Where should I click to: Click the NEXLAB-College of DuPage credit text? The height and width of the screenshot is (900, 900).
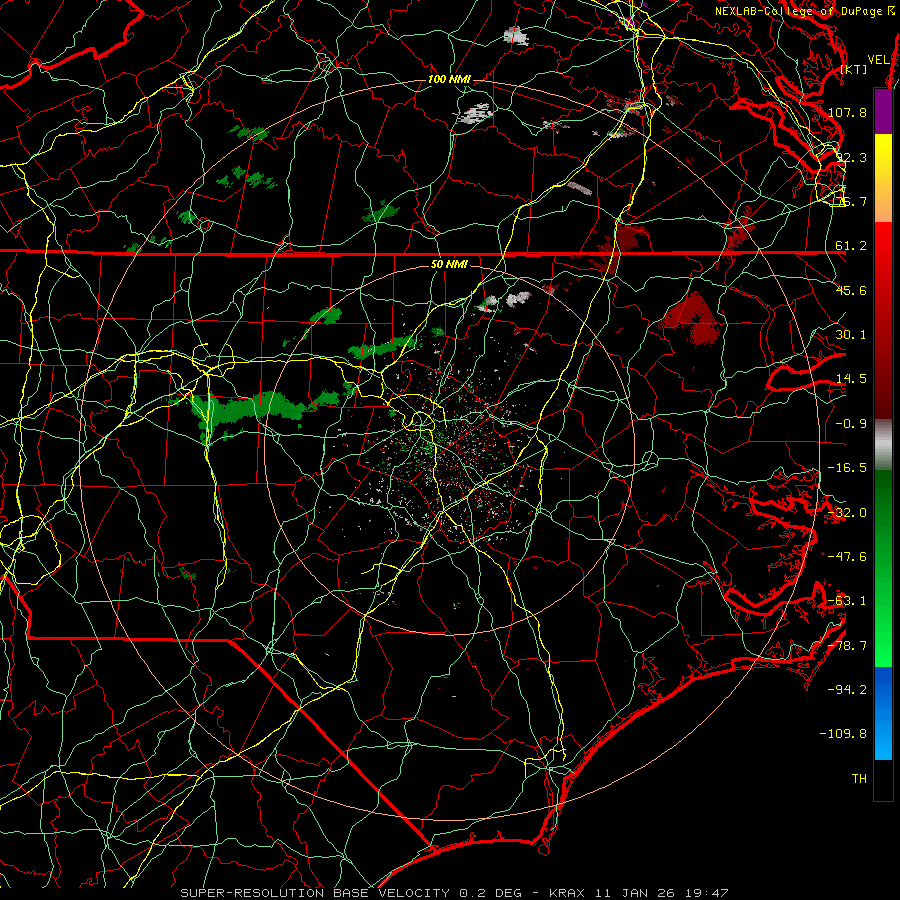799,11
